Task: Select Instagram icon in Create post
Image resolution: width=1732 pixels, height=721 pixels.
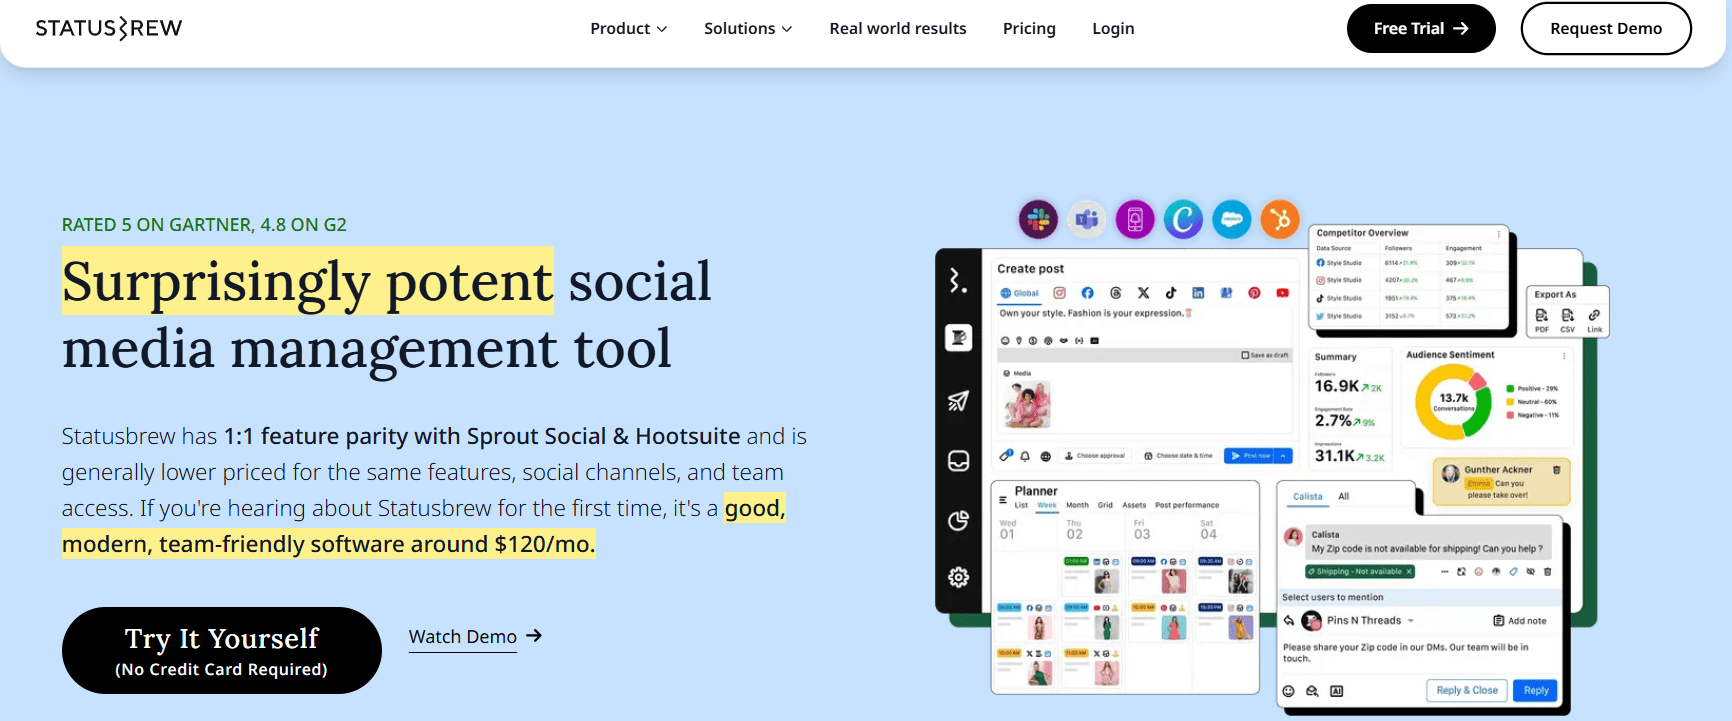Action: click(1059, 293)
